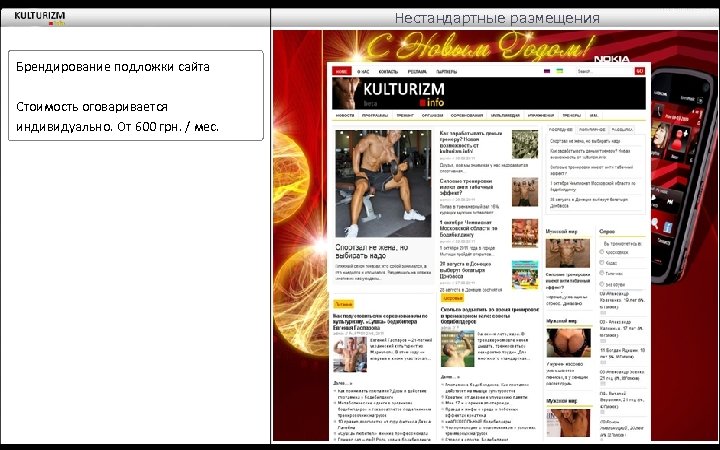
Task: Open sidebar link 'Спортзал не жена, но выбирать надо'
Action: pos(585,141)
